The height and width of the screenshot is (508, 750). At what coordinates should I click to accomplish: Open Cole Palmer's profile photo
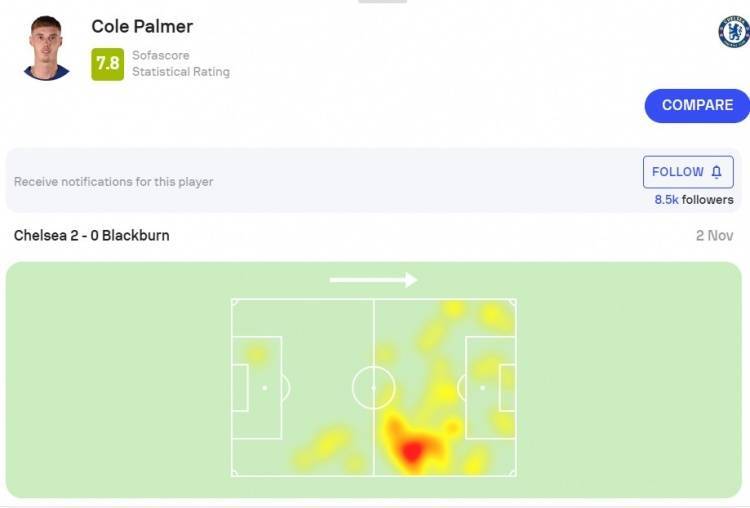(46, 48)
